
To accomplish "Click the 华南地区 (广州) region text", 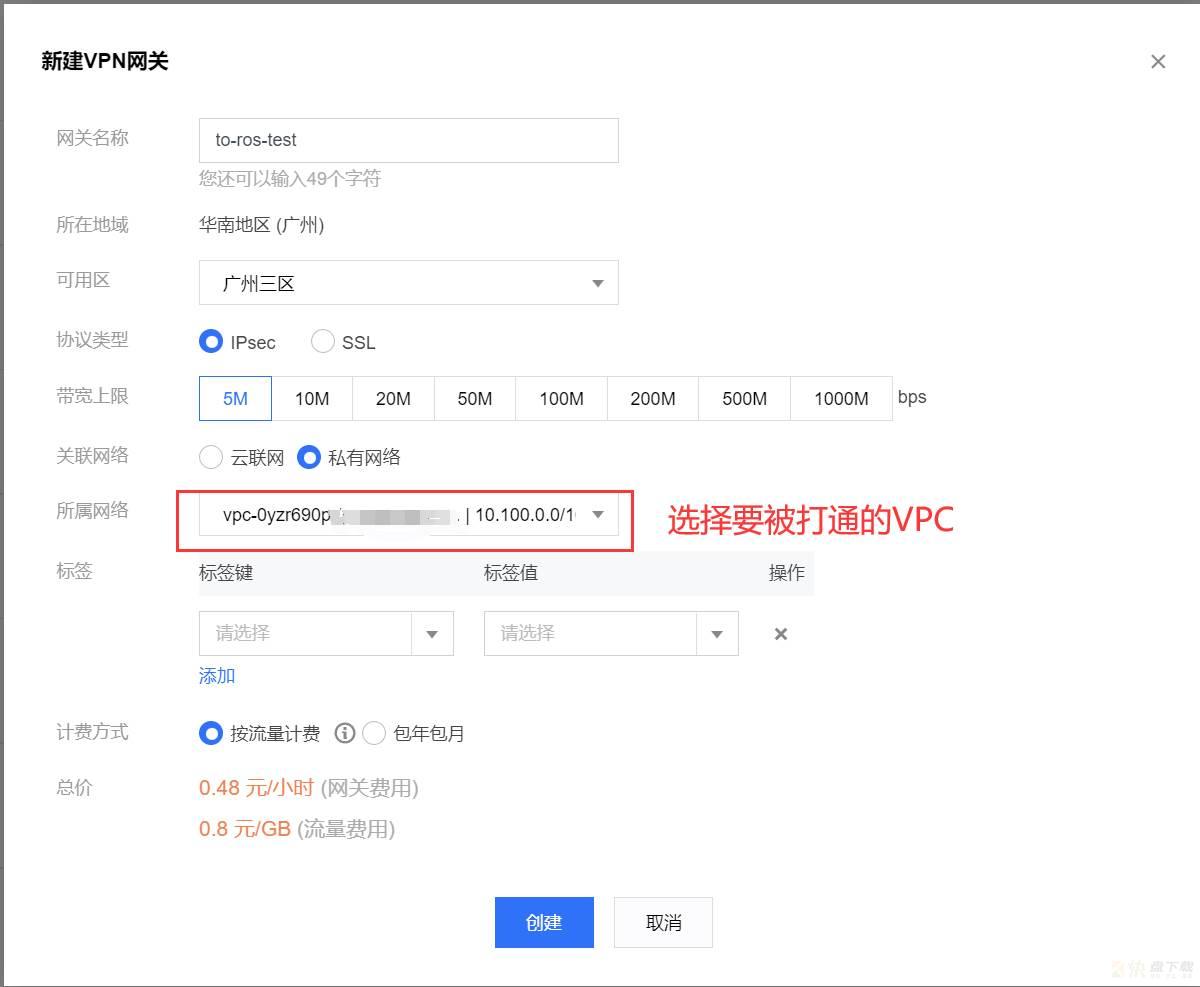I will (x=262, y=225).
